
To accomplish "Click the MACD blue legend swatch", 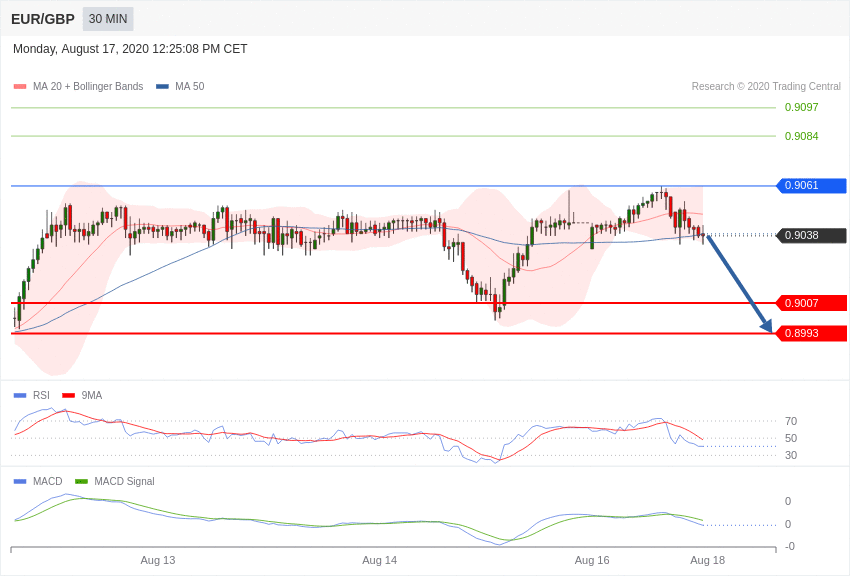I will click(20, 481).
